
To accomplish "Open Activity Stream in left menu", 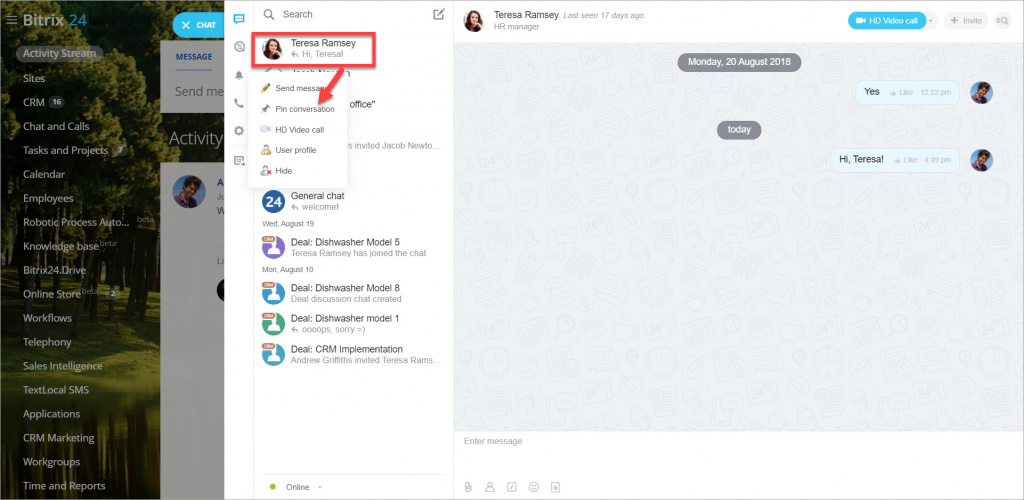I will [59, 54].
